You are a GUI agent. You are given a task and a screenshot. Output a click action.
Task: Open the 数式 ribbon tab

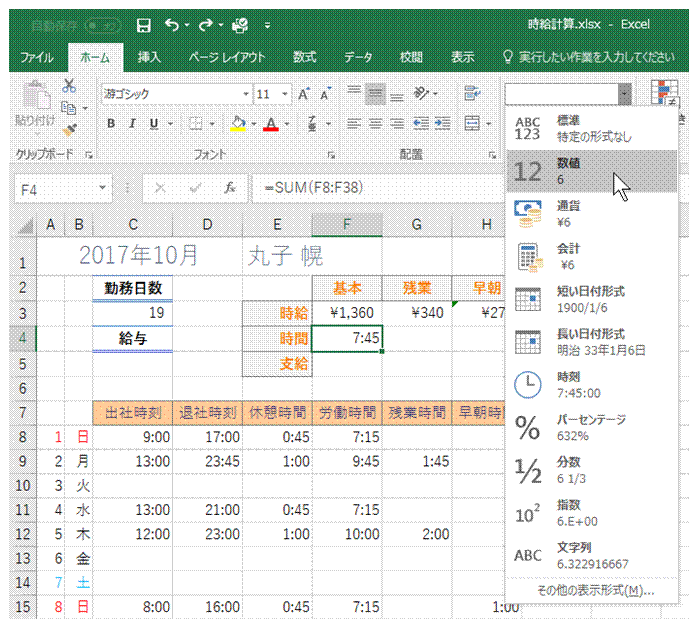point(304,57)
